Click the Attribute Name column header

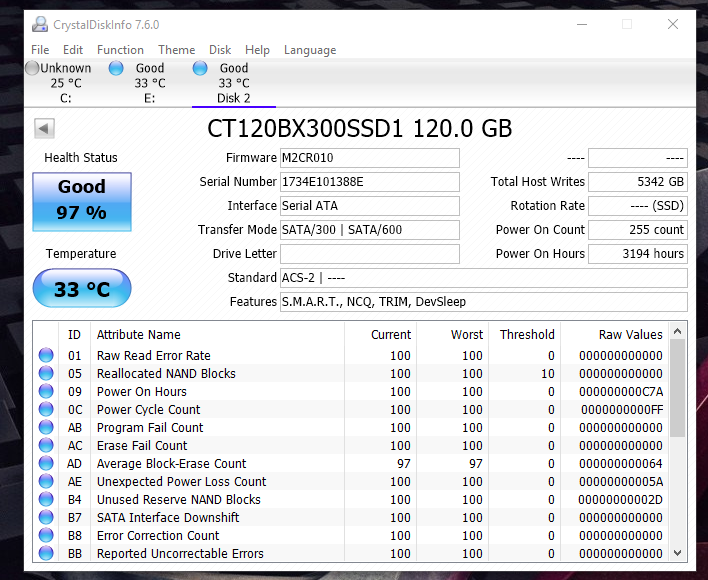click(x=138, y=335)
